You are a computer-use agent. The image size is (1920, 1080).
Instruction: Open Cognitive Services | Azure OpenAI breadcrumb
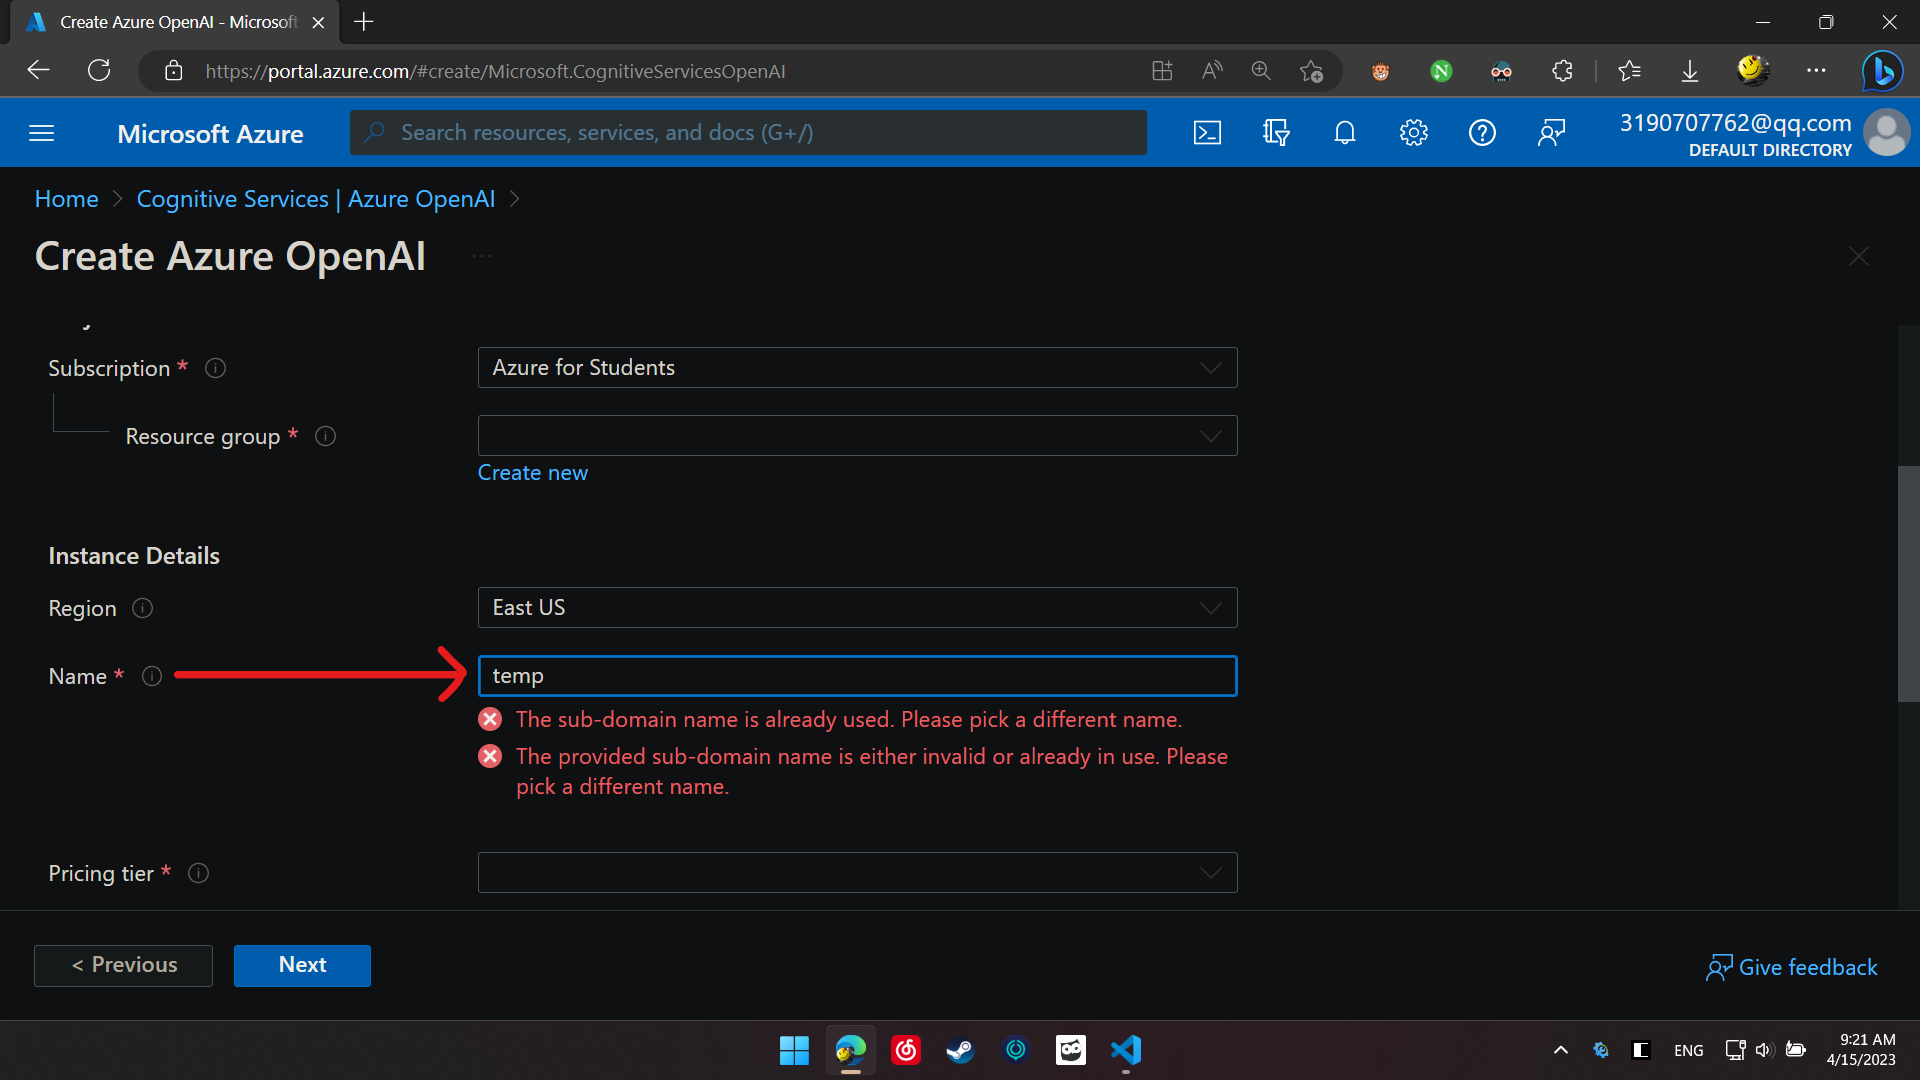point(316,199)
